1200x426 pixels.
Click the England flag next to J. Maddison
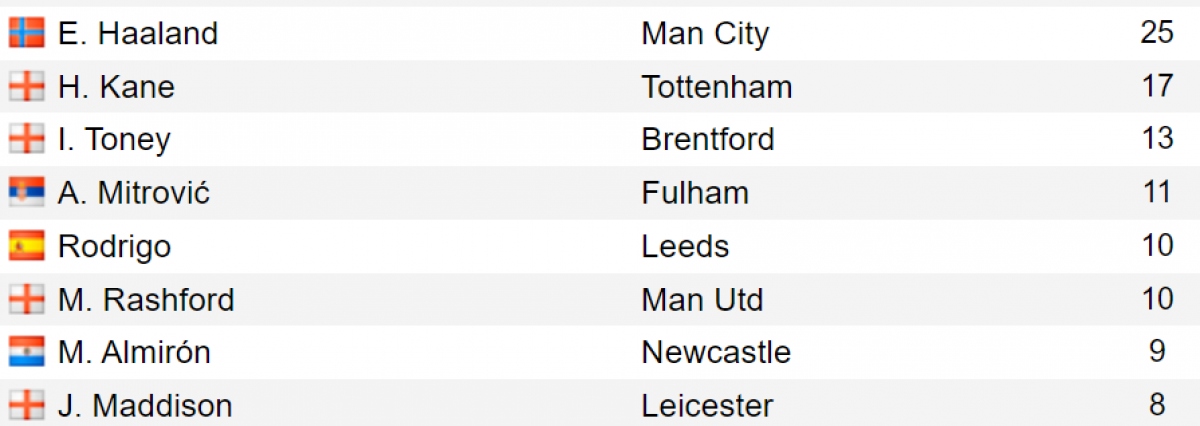coord(27,406)
